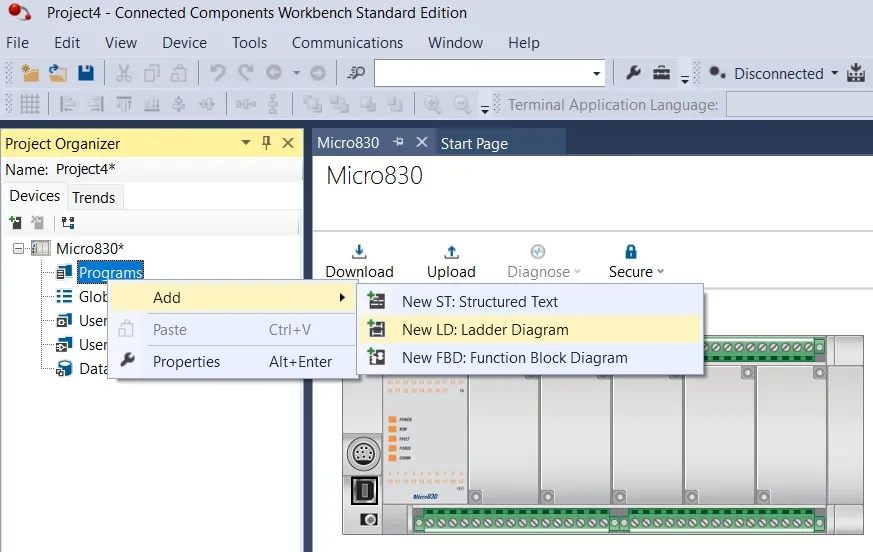
Task: Click the Quick Find magnifier icon
Action: [x=356, y=73]
